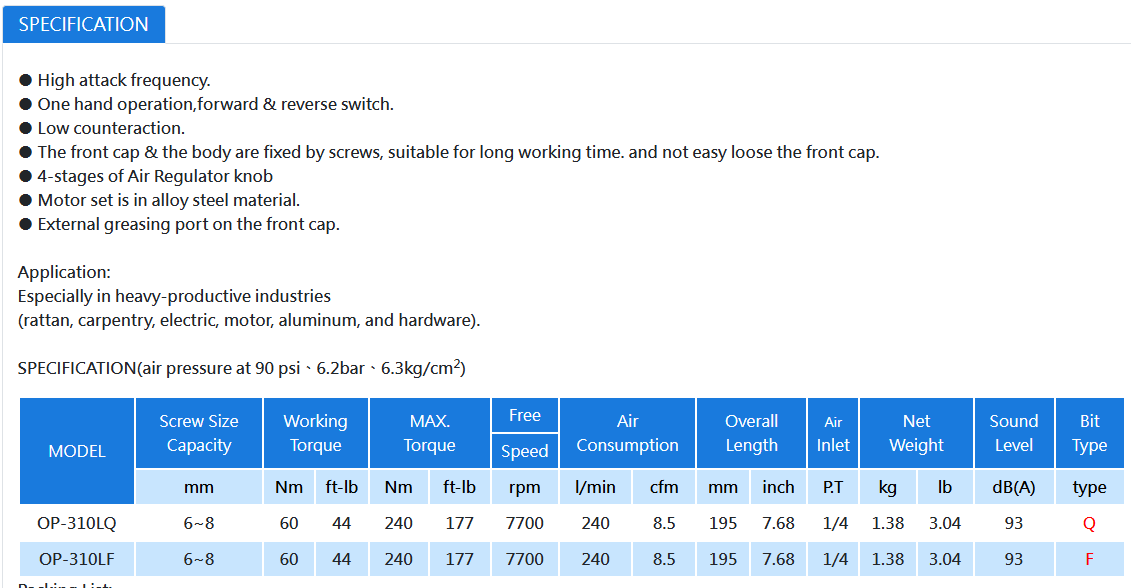Click the 7700 speed value for OP-310LQ

coord(525,523)
